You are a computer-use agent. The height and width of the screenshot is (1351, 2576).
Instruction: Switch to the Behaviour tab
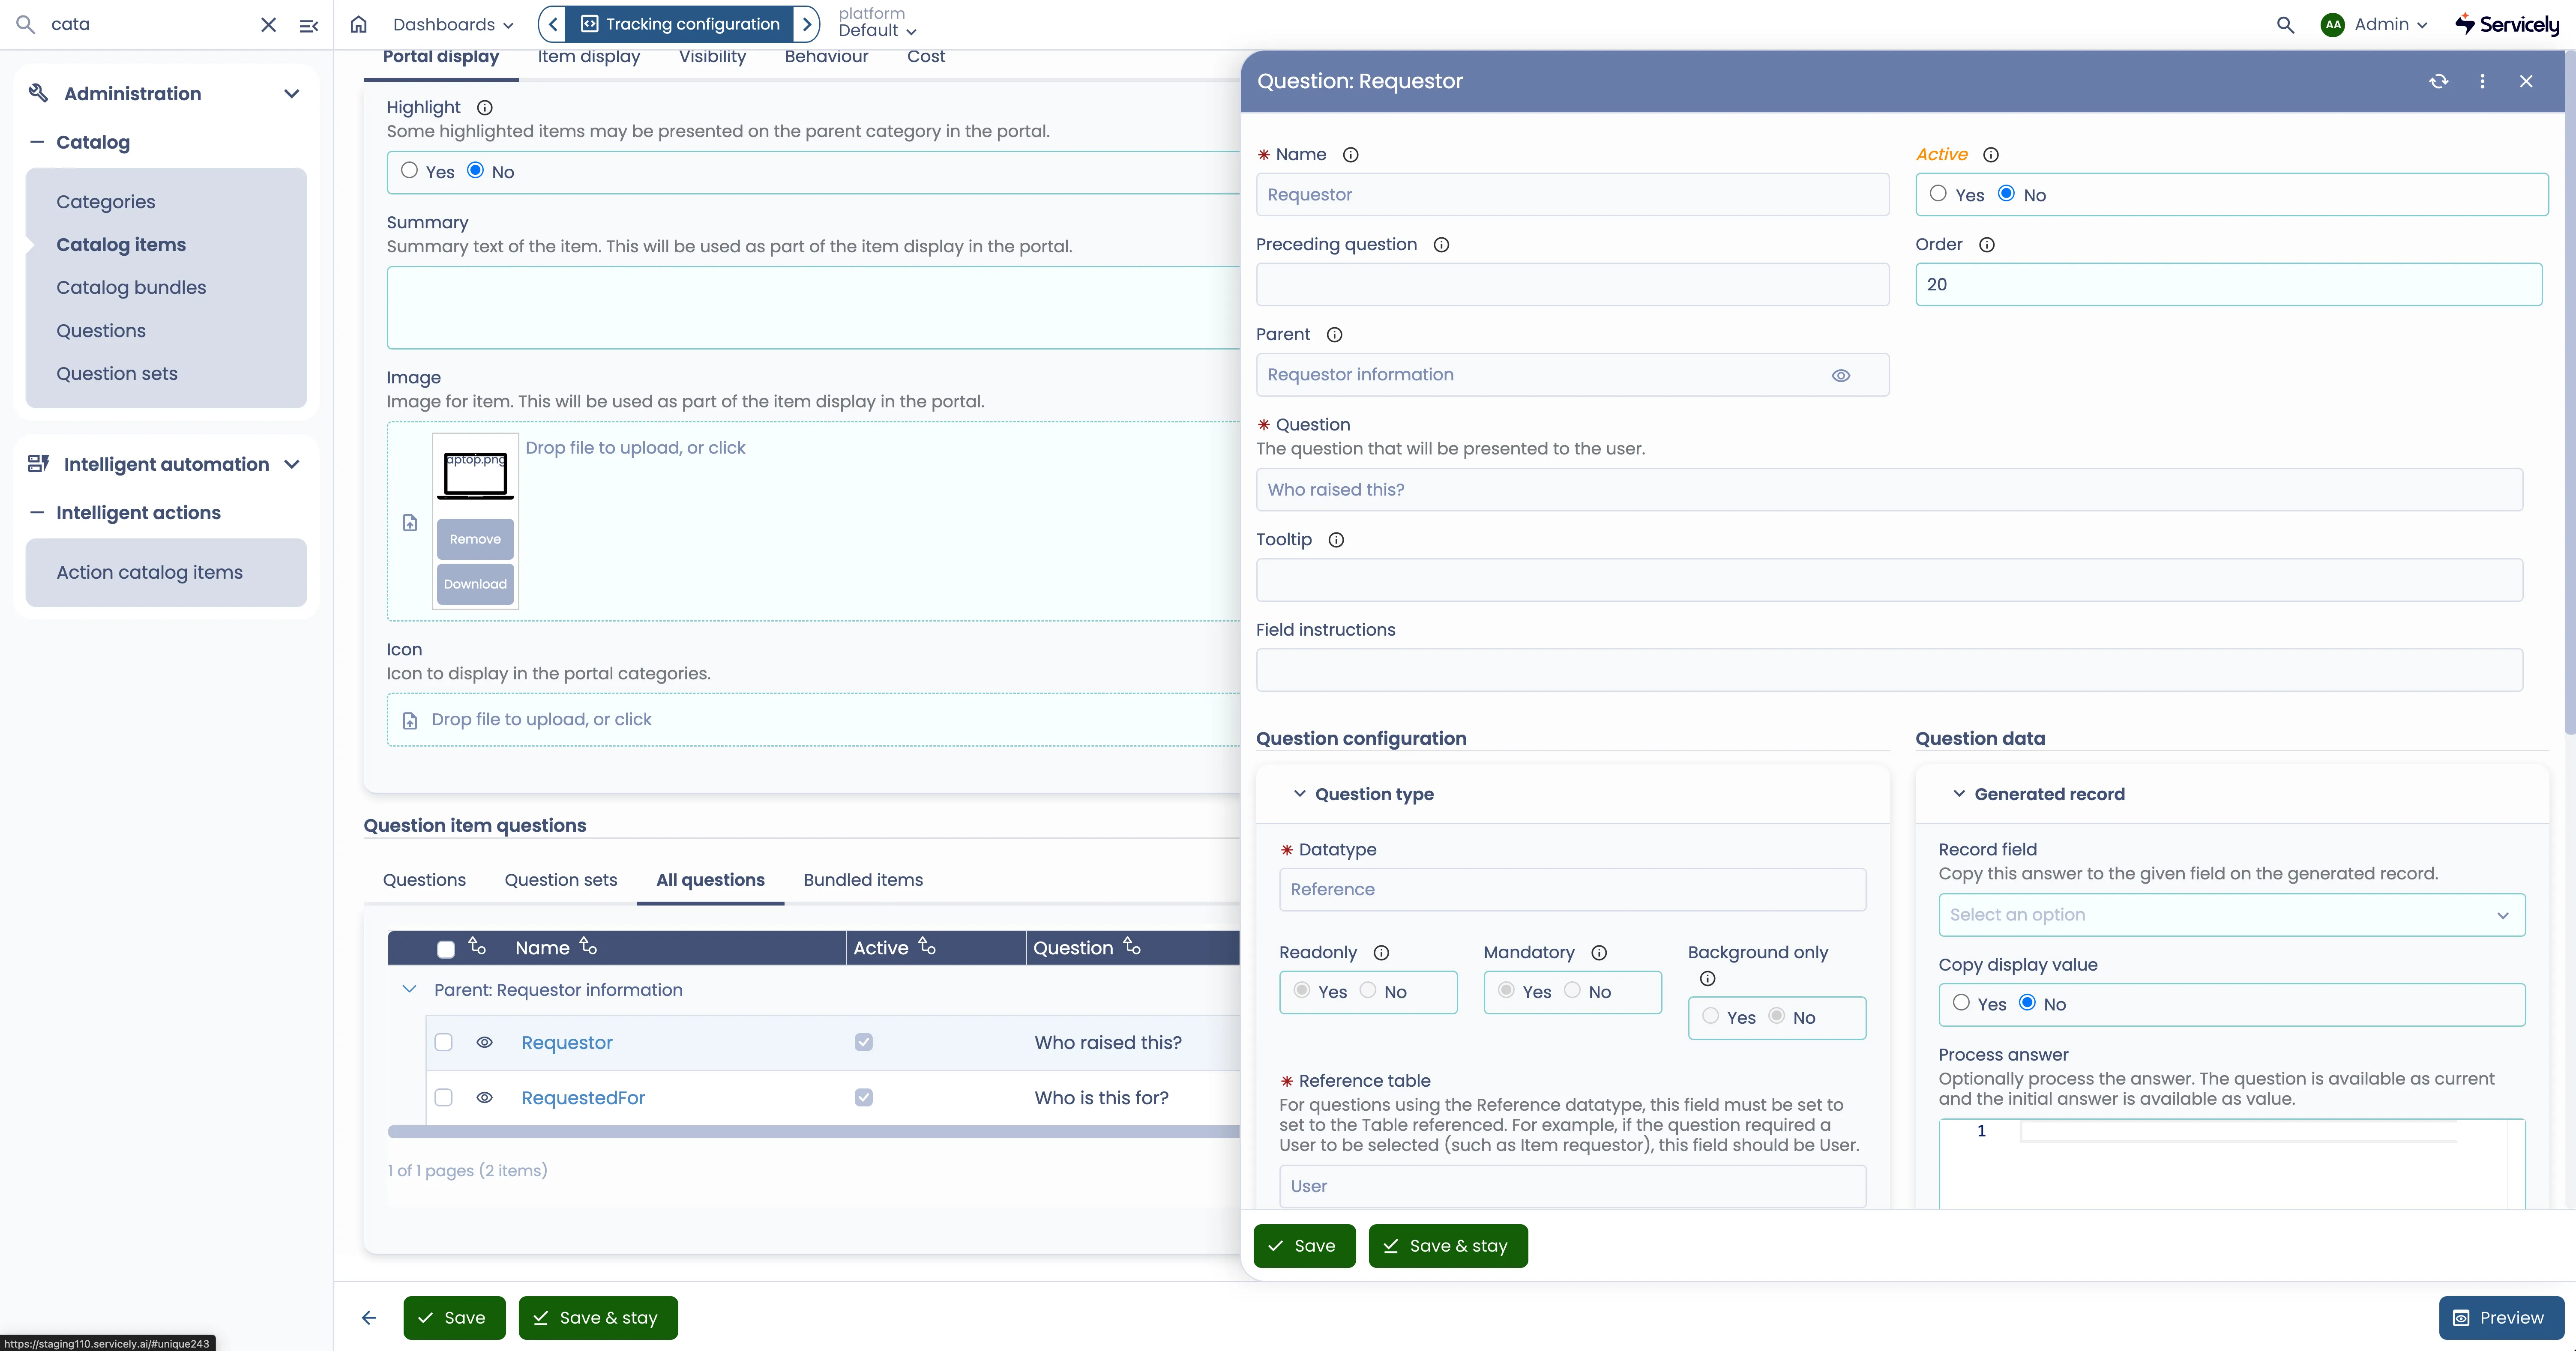pos(826,57)
